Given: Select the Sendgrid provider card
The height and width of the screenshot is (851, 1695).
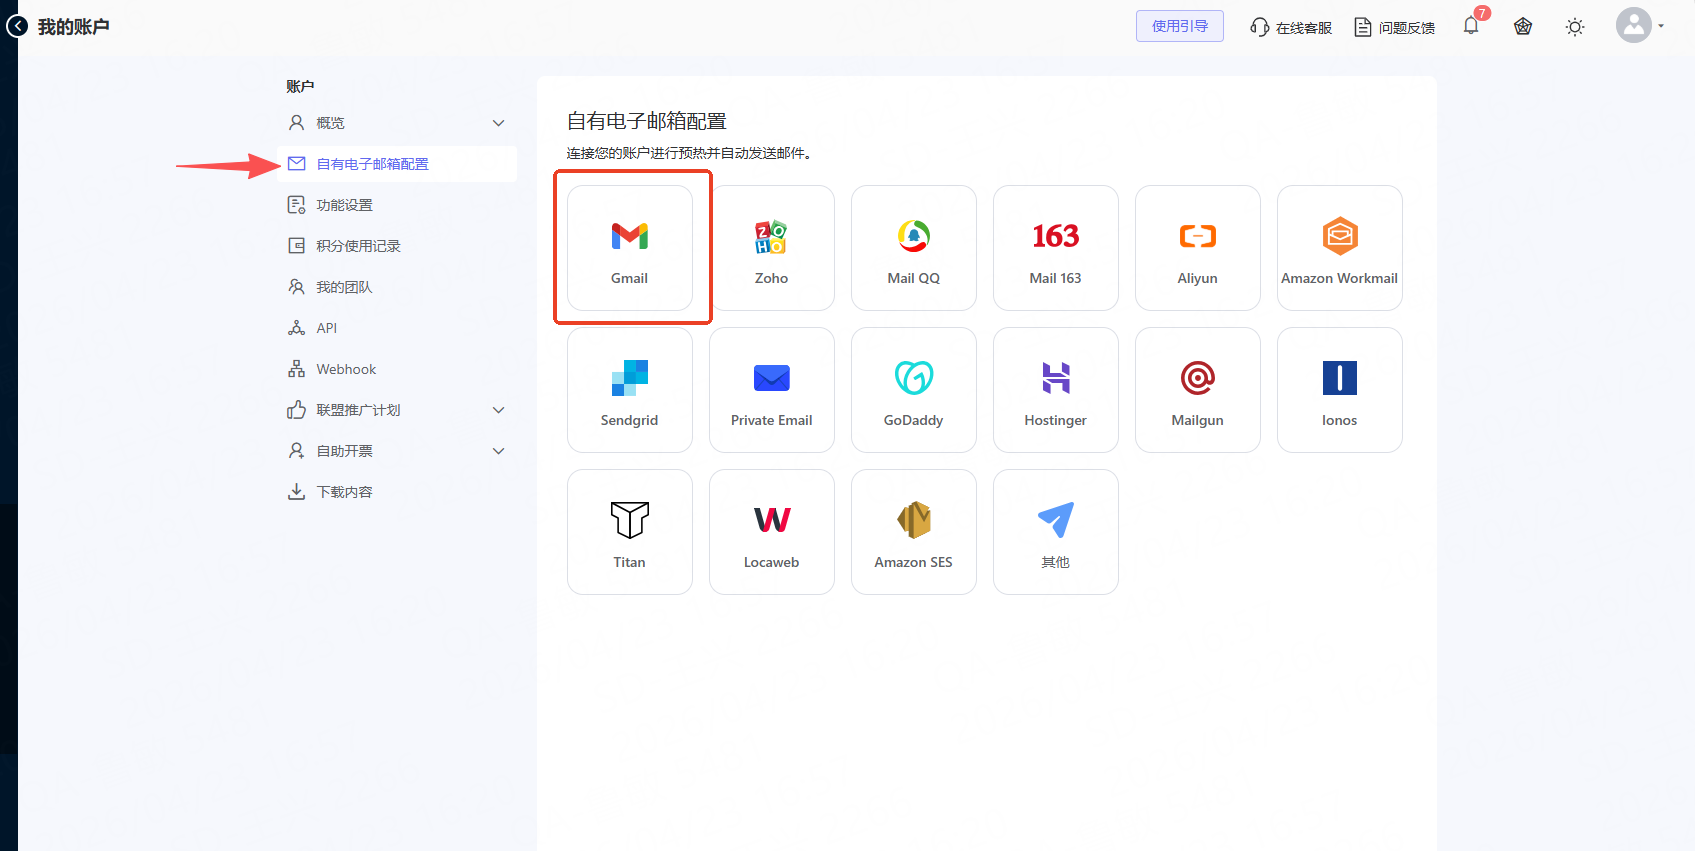Looking at the screenshot, I should pos(629,390).
